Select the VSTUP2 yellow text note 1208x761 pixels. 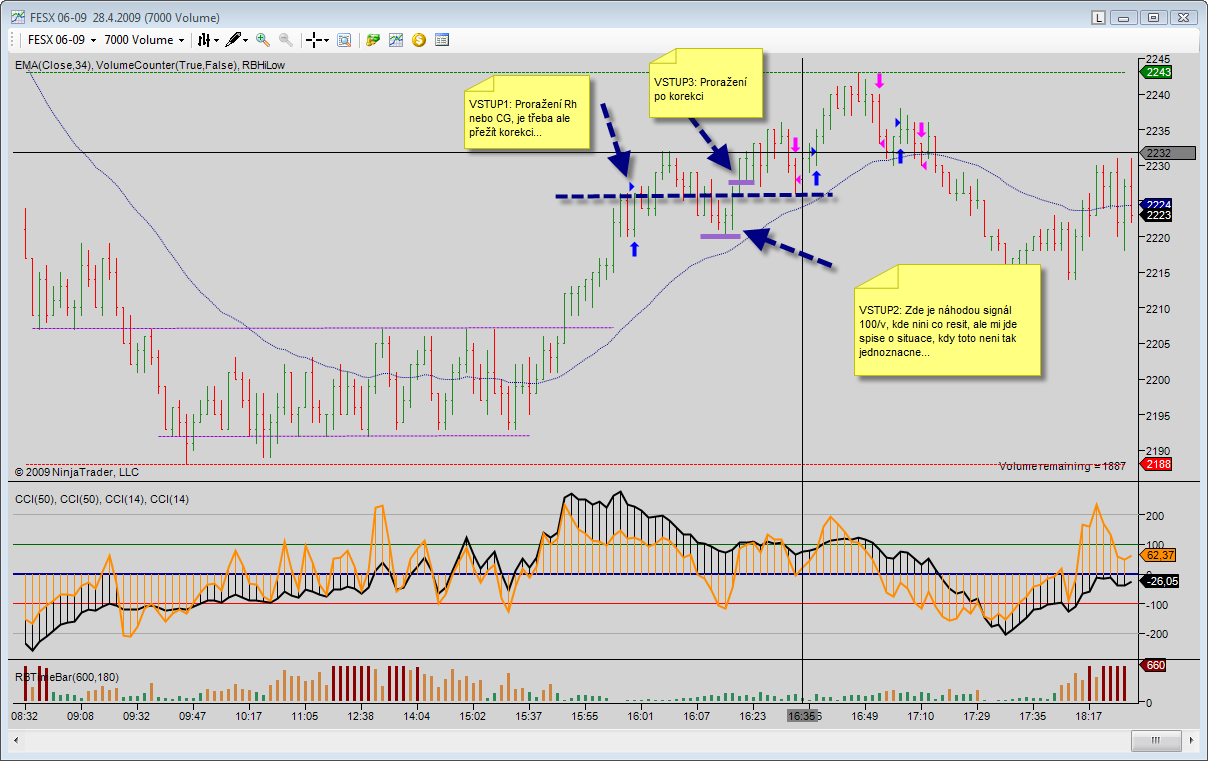point(947,320)
